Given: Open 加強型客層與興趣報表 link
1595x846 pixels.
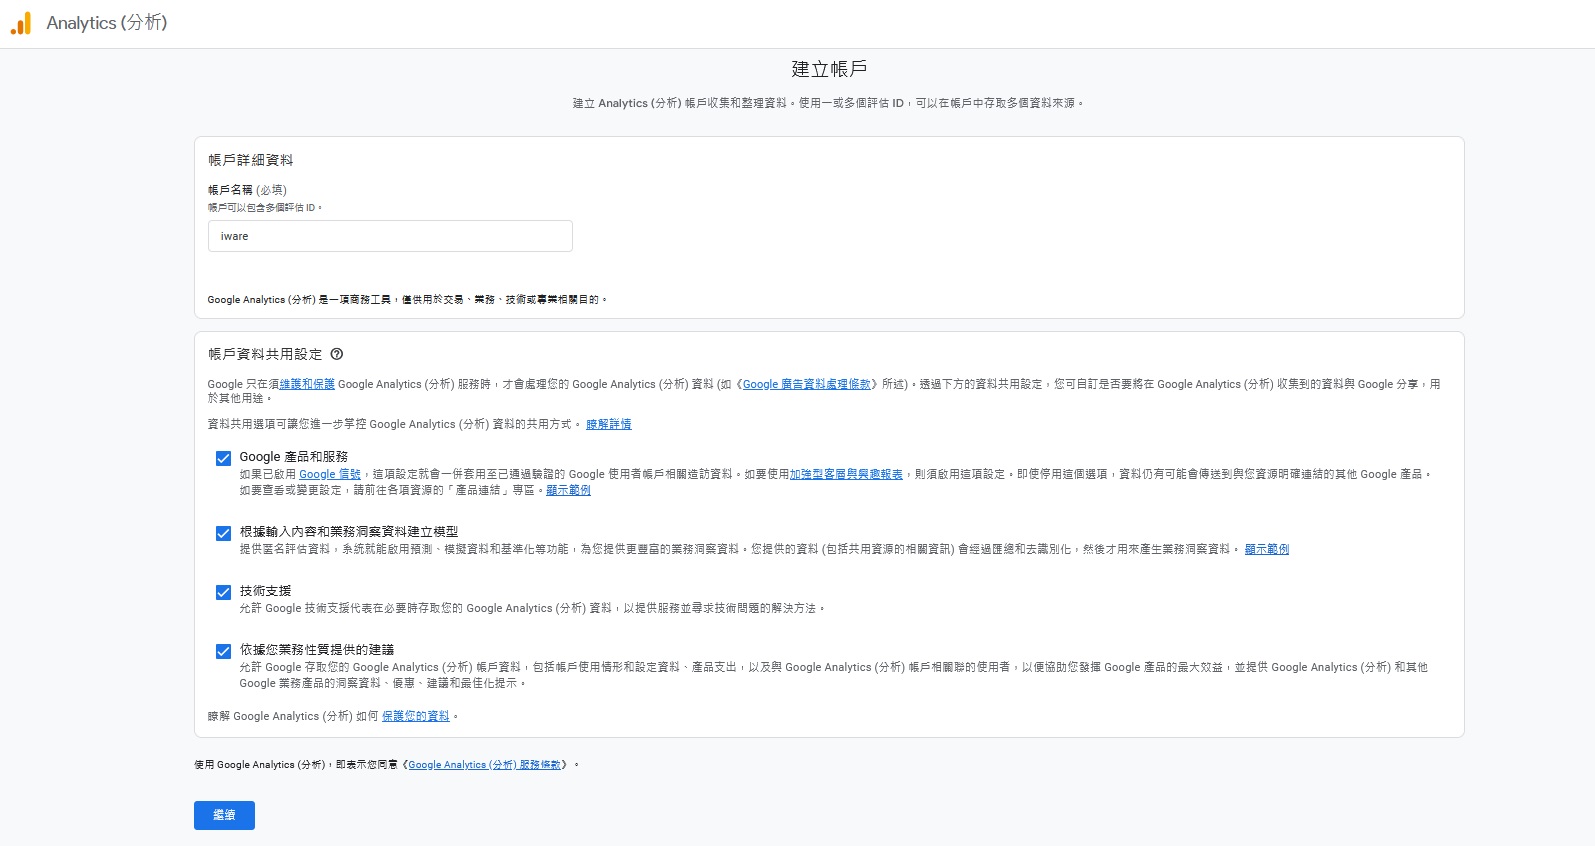Looking at the screenshot, I should coord(846,474).
